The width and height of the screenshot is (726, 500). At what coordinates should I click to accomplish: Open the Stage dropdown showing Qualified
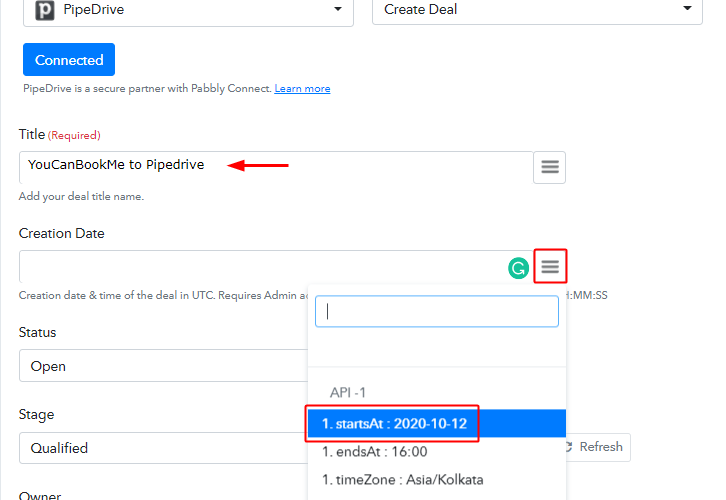tap(163, 448)
